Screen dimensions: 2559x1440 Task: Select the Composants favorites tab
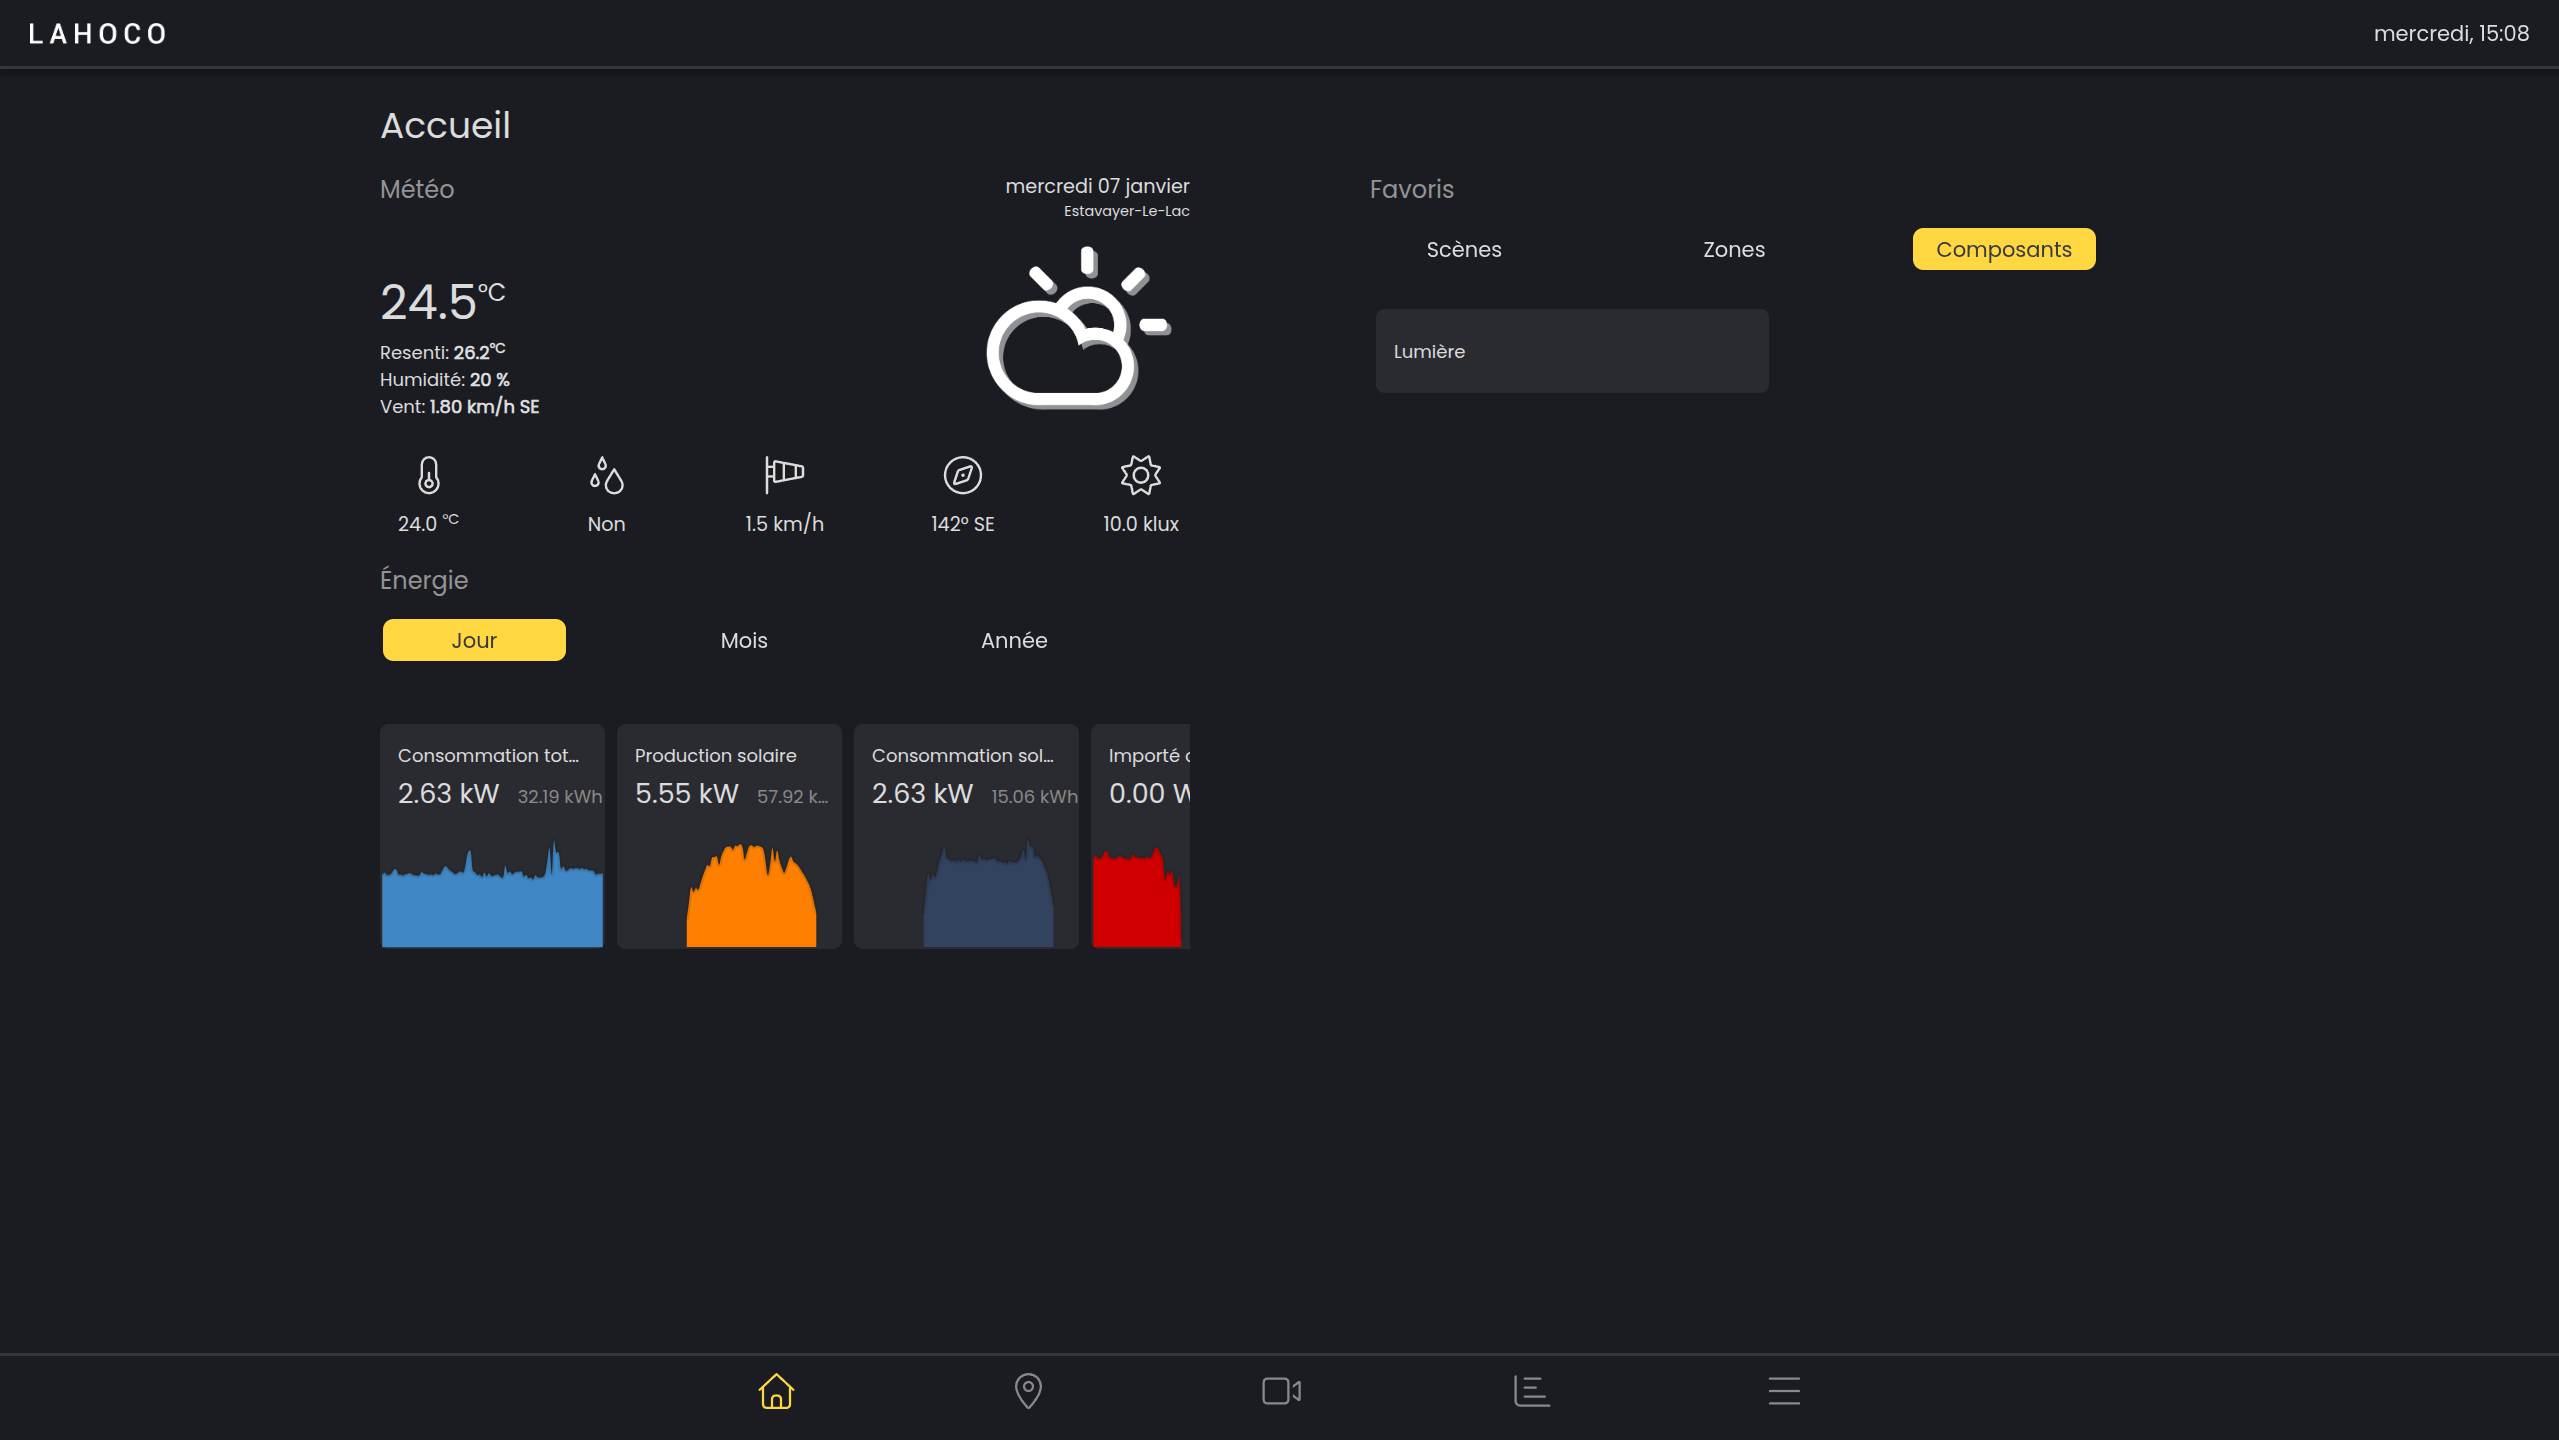pos(2003,249)
